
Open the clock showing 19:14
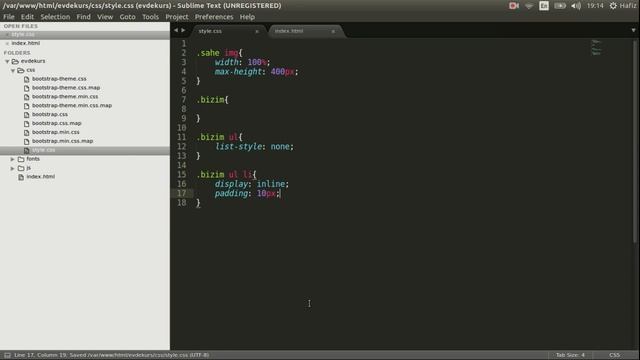595,6
